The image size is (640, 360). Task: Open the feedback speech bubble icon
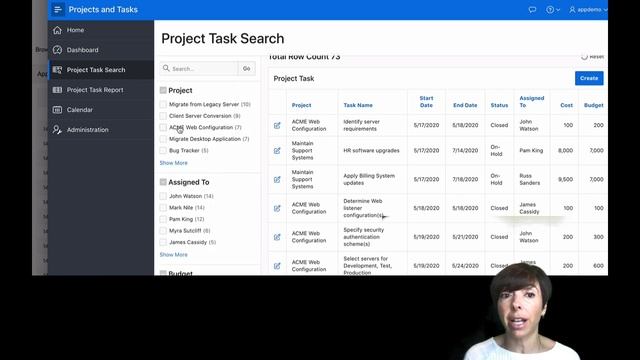(x=532, y=9)
